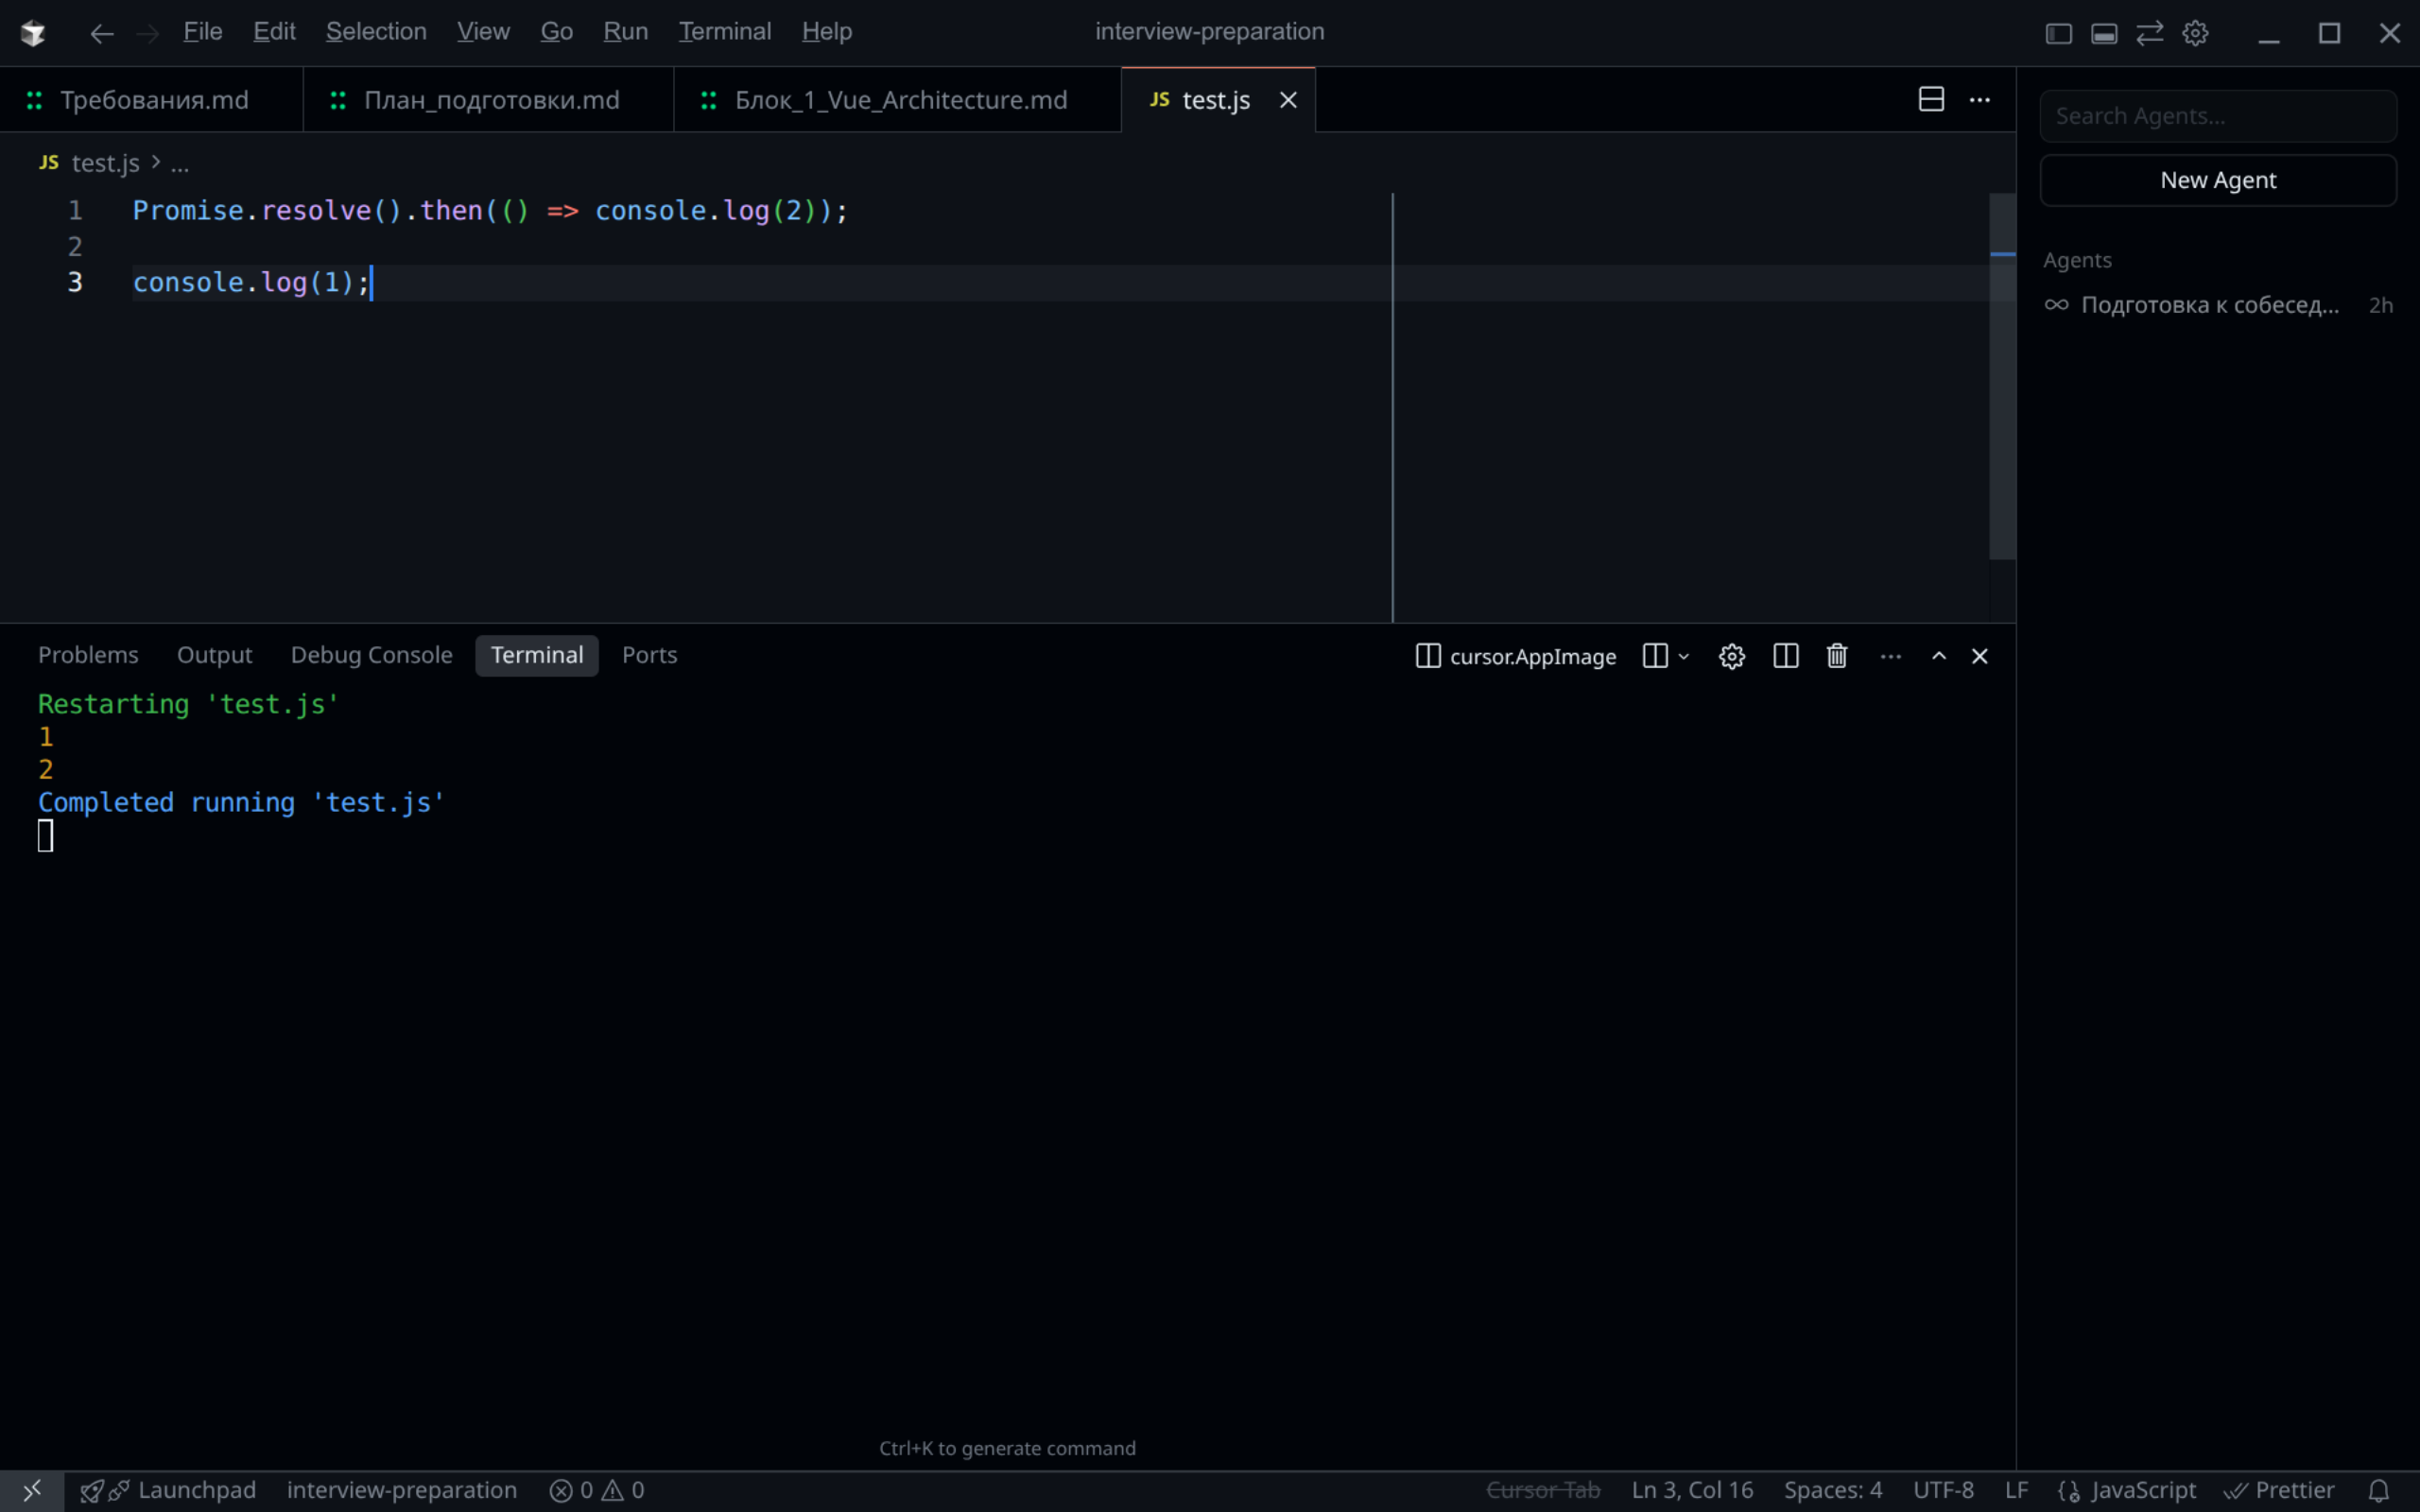Focus the Search Agents input field

coord(2217,116)
